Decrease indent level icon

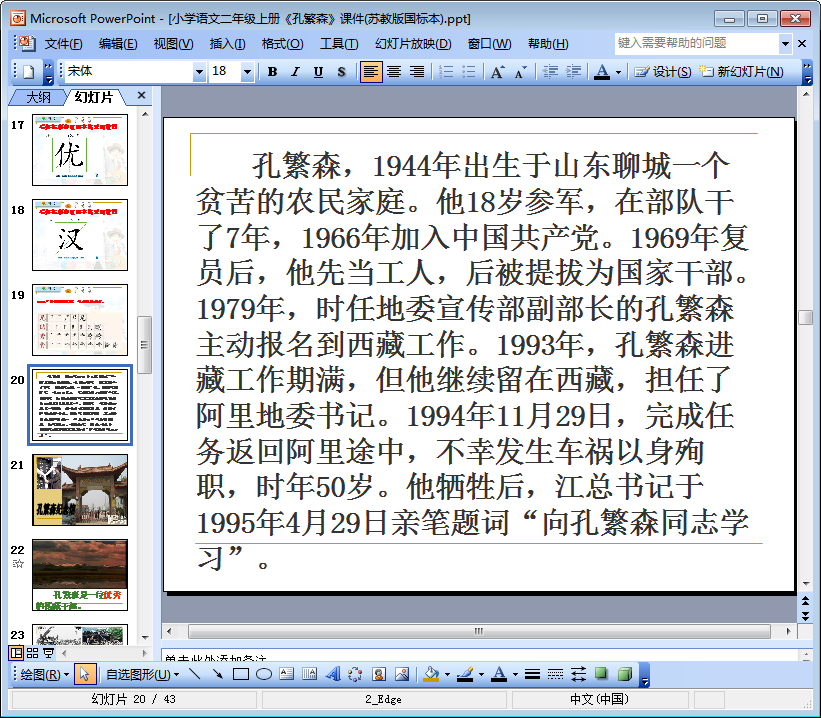pyautogui.click(x=550, y=72)
